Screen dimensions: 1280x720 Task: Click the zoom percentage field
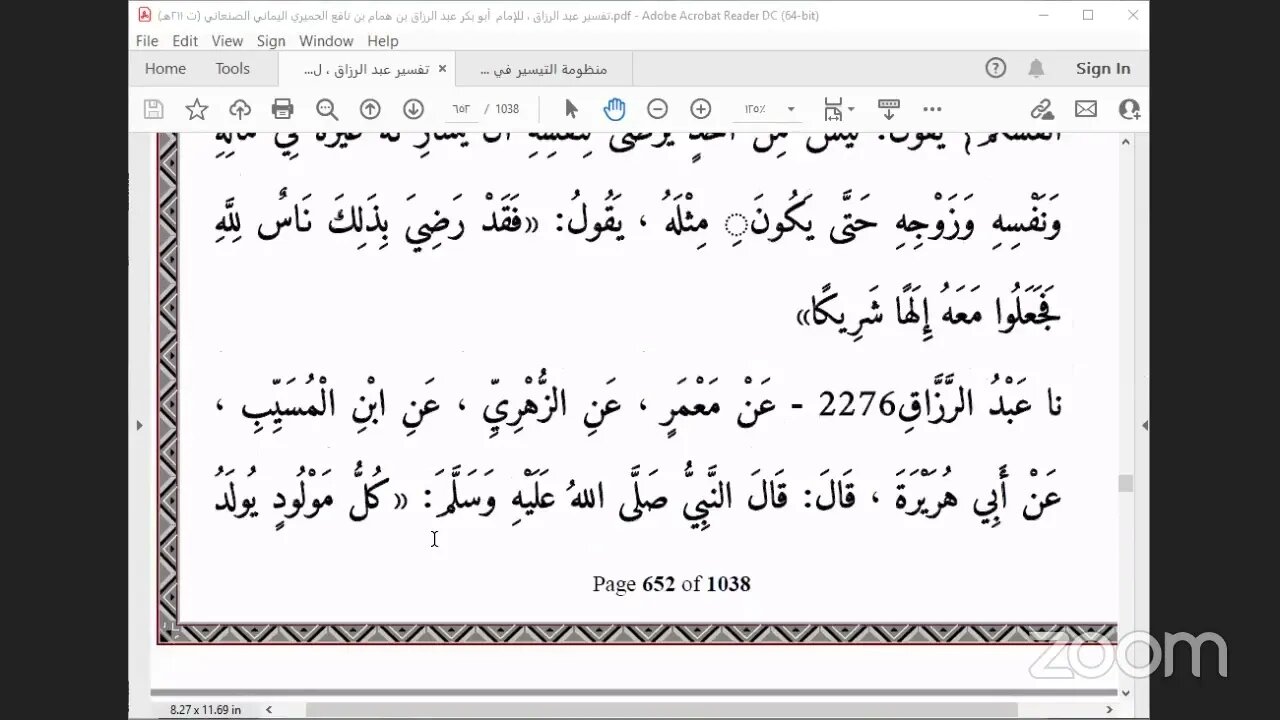(755, 109)
